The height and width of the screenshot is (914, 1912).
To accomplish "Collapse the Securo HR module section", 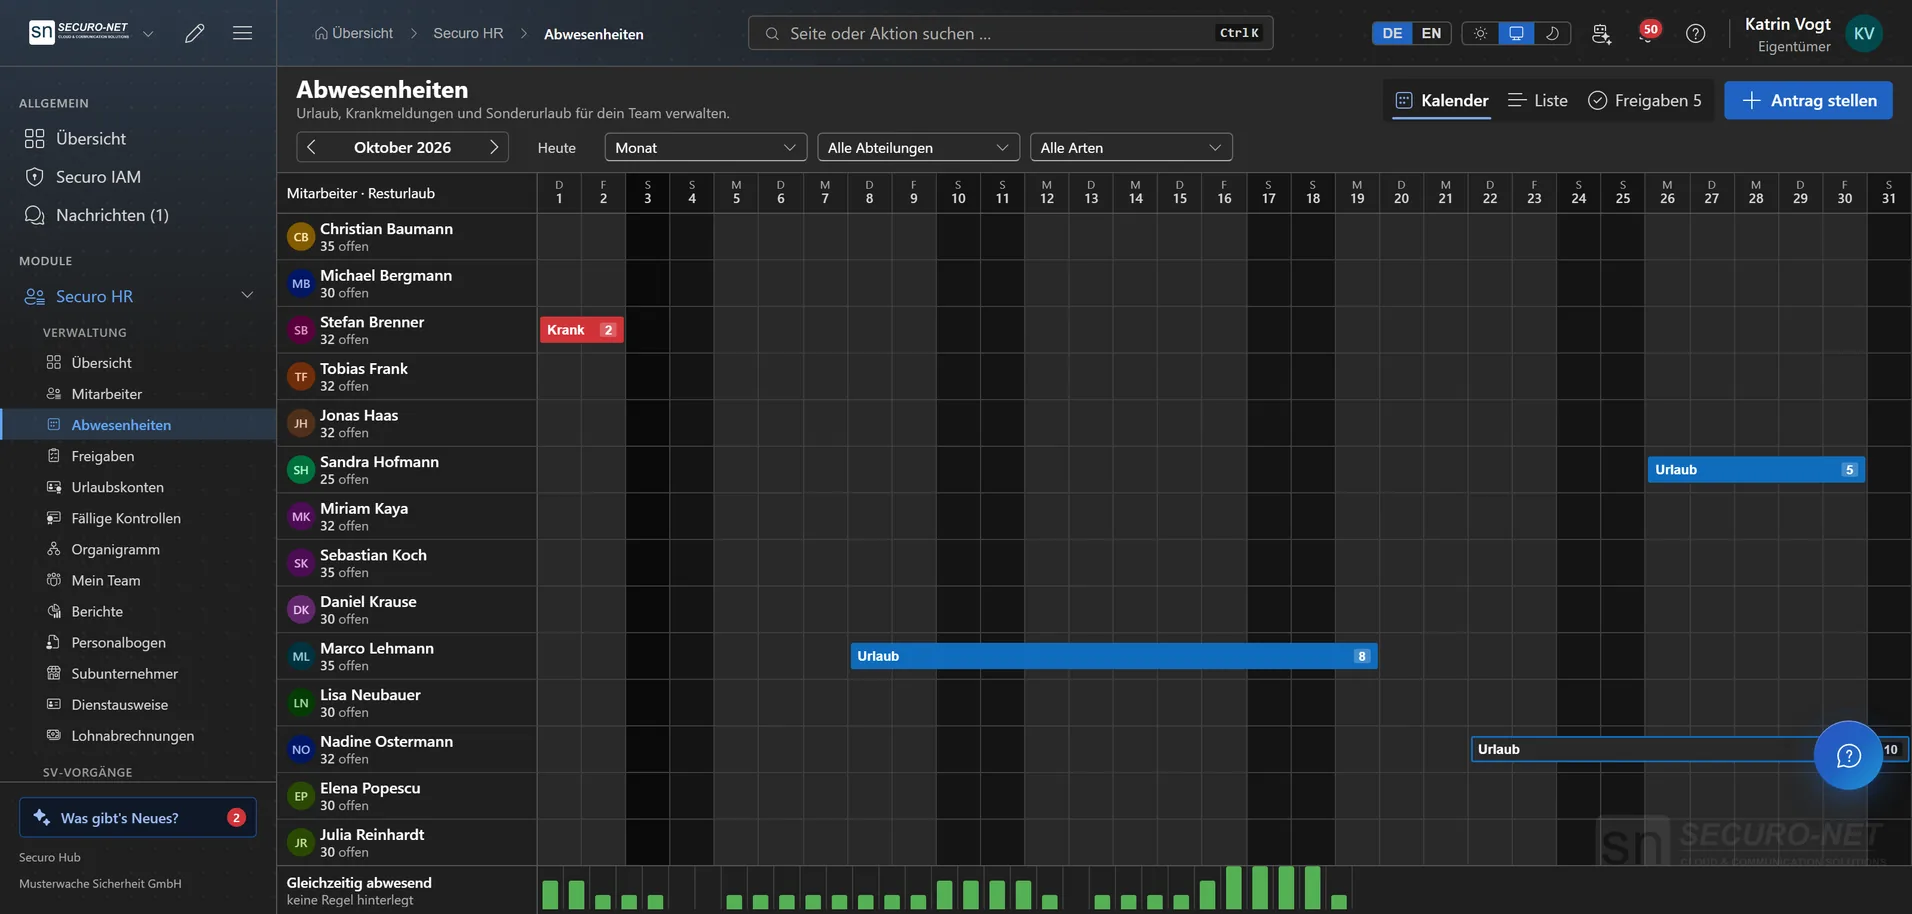I will 247,296.
